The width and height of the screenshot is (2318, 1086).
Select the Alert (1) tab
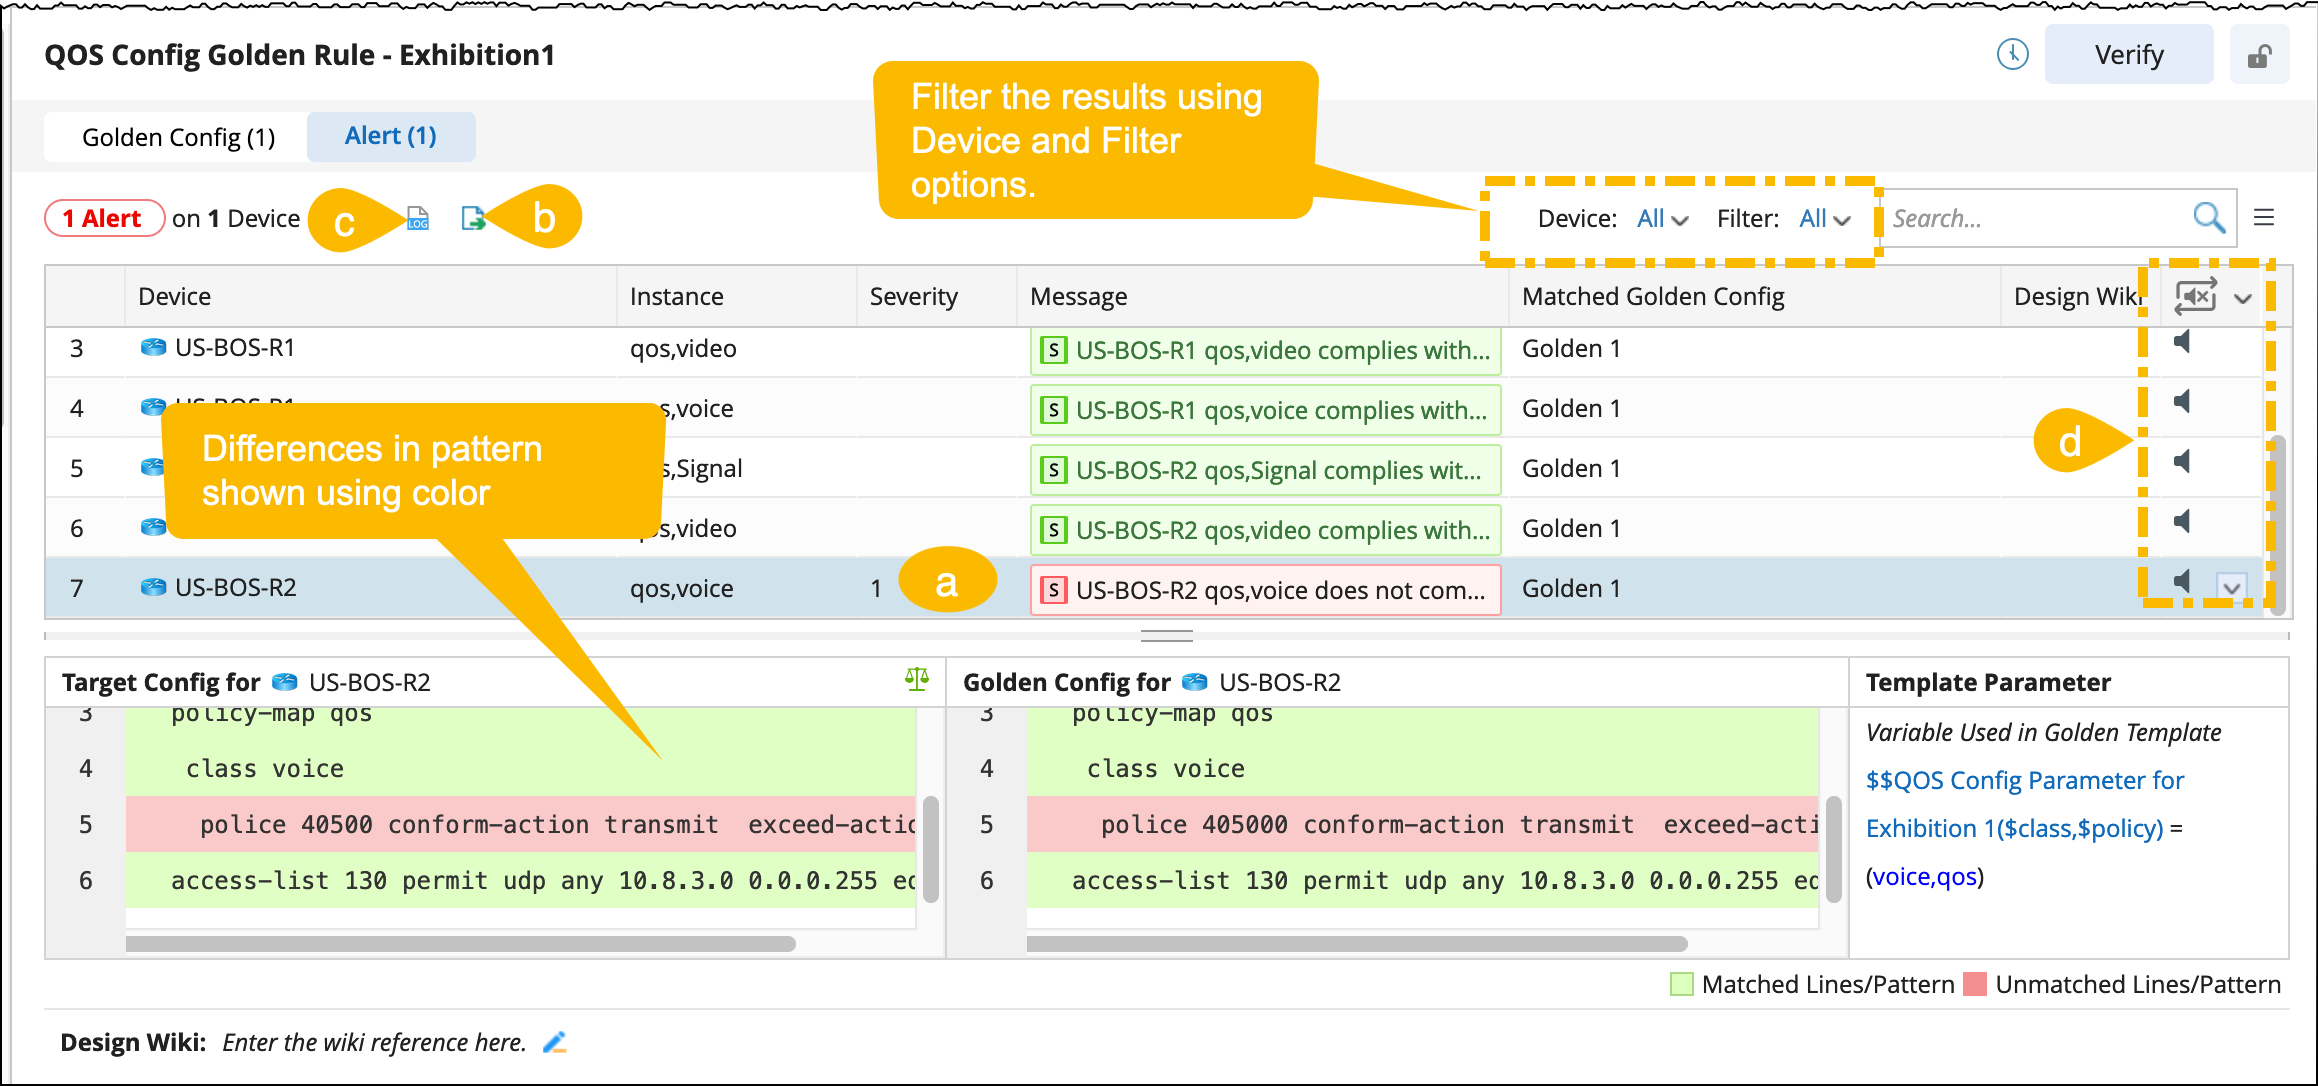390,136
